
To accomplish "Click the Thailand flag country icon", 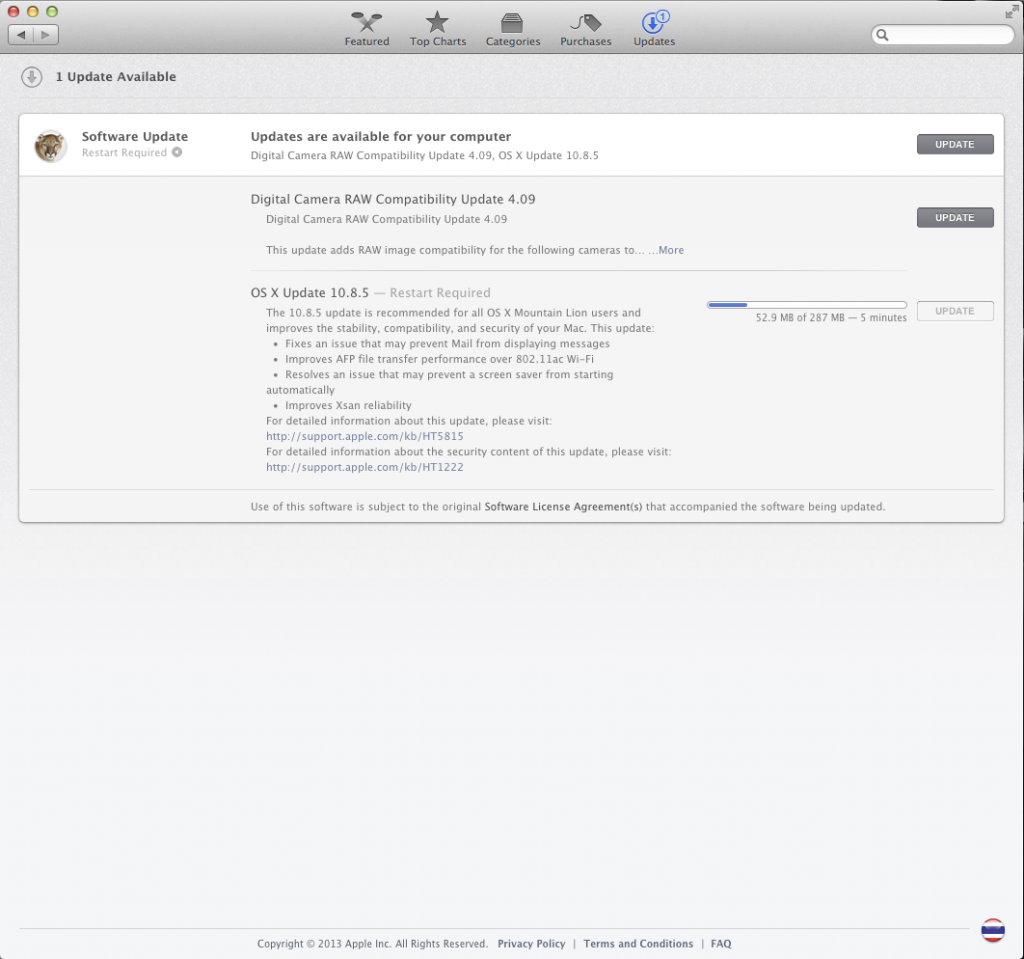I will coord(992,930).
